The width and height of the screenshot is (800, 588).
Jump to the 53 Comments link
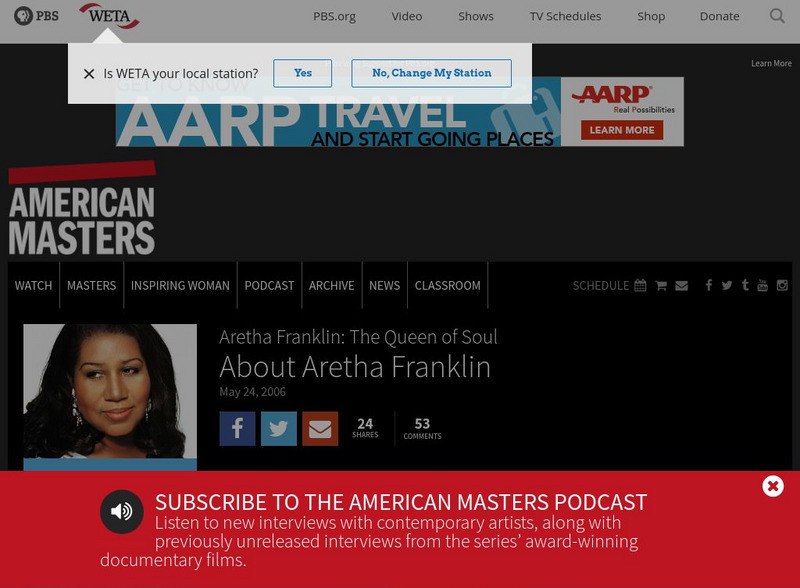click(x=422, y=428)
